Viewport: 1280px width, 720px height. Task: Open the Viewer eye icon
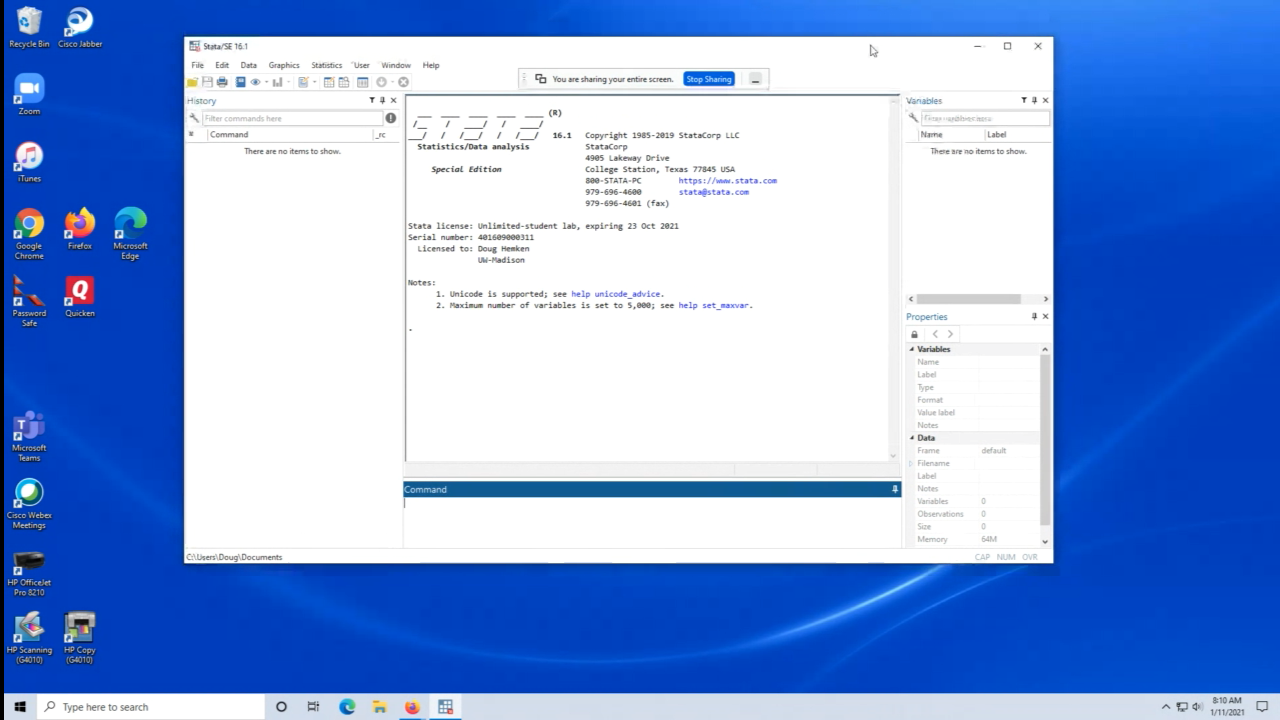click(x=255, y=82)
